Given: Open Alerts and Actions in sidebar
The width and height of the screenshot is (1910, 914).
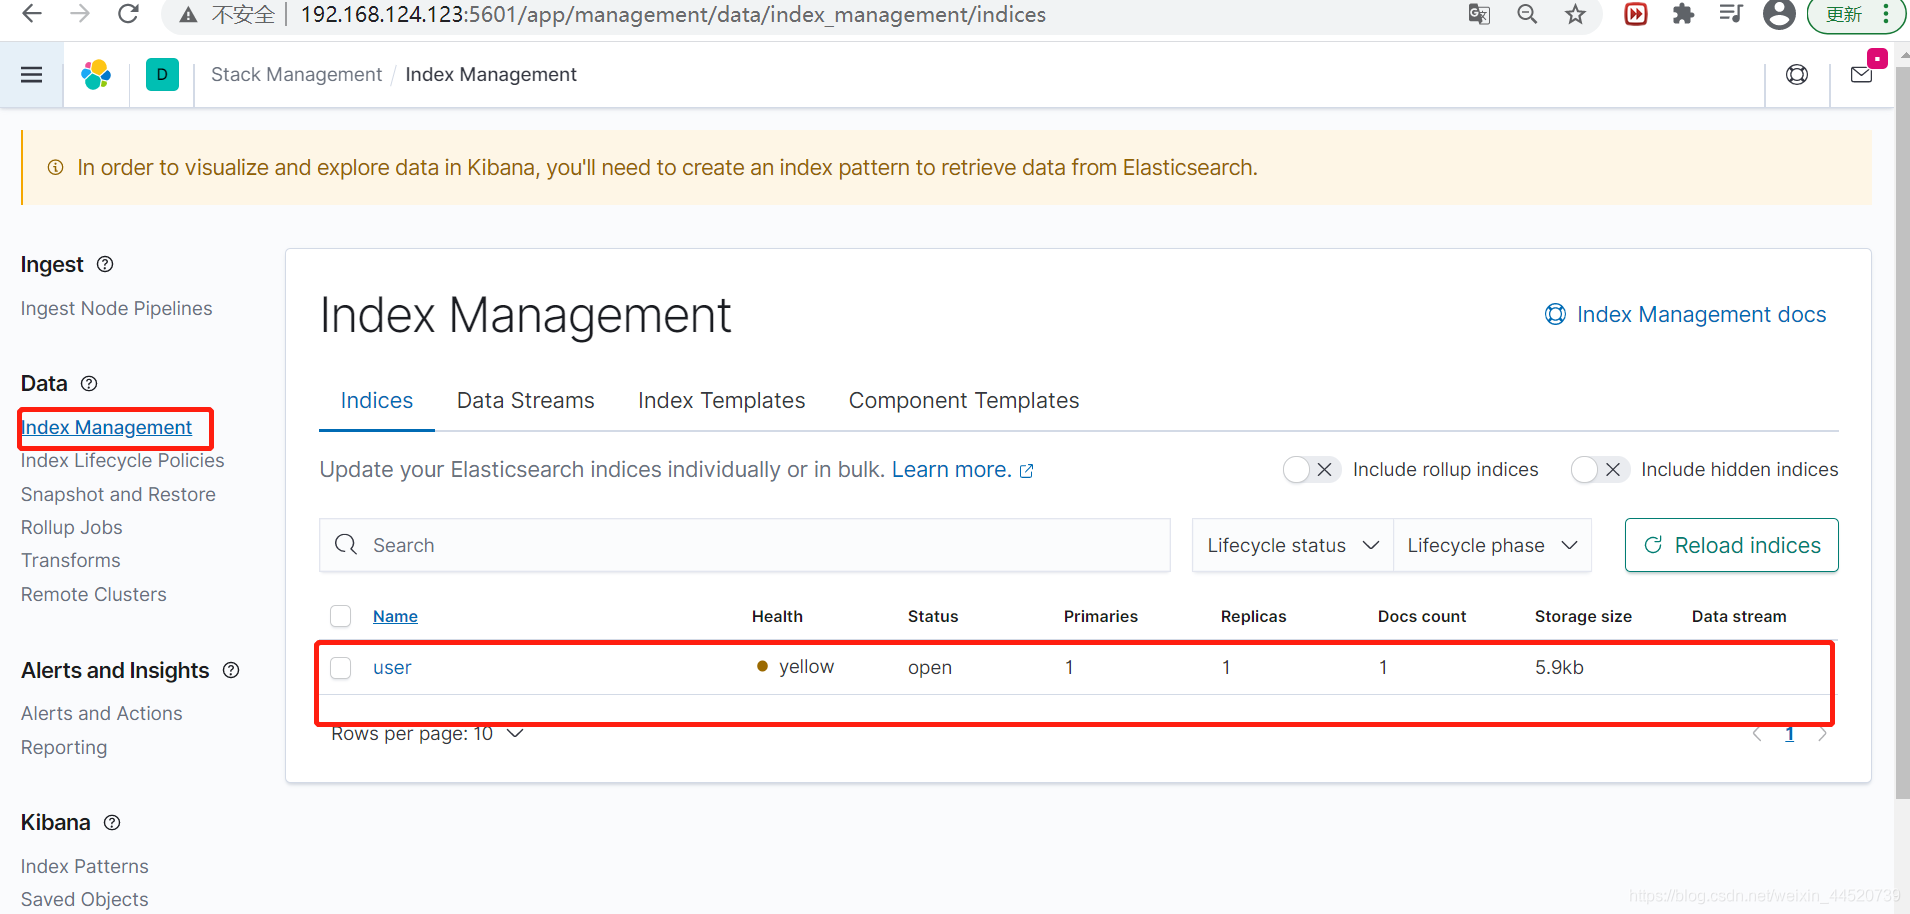Looking at the screenshot, I should (x=101, y=713).
